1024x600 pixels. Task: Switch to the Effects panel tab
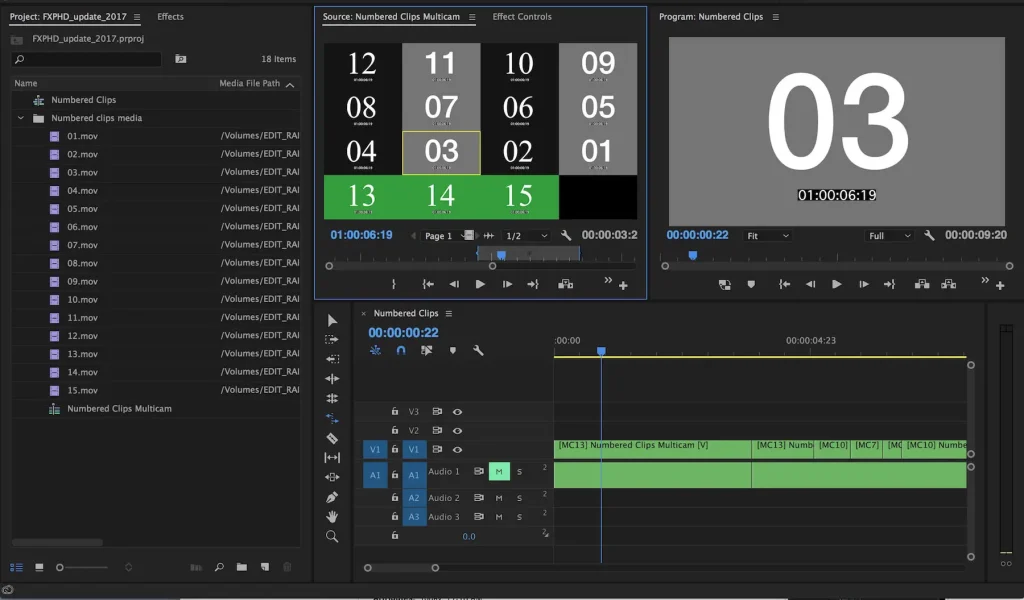coord(169,17)
